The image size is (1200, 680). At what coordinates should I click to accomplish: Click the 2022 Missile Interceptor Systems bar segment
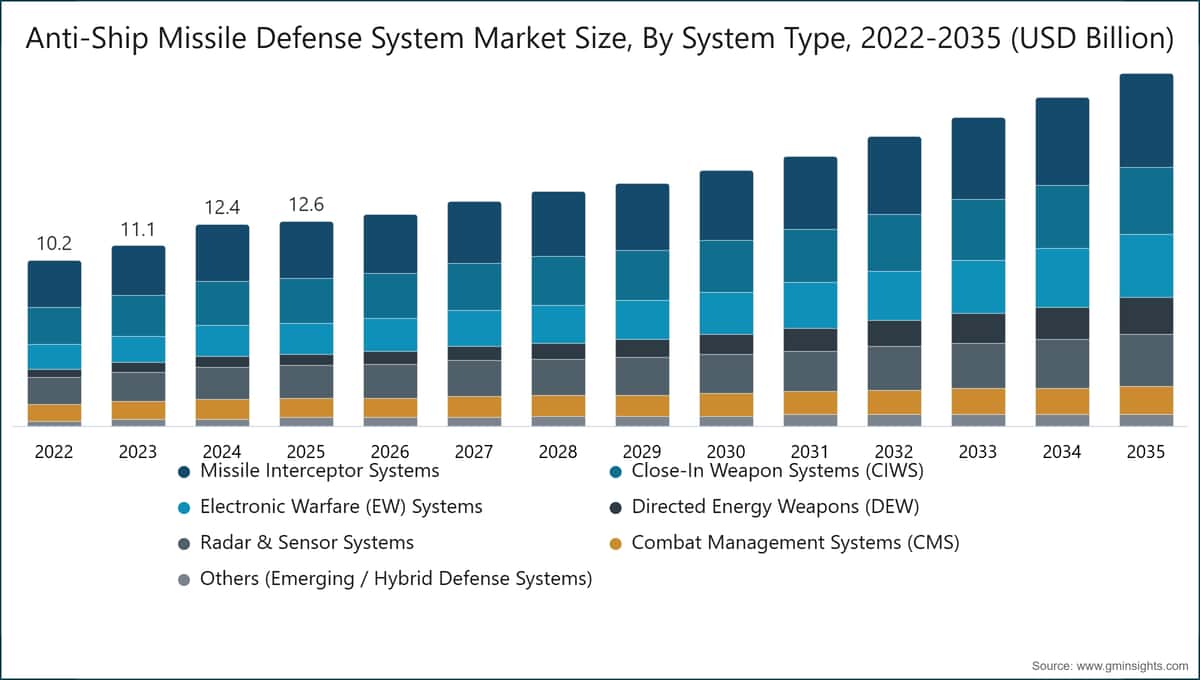coord(54,284)
